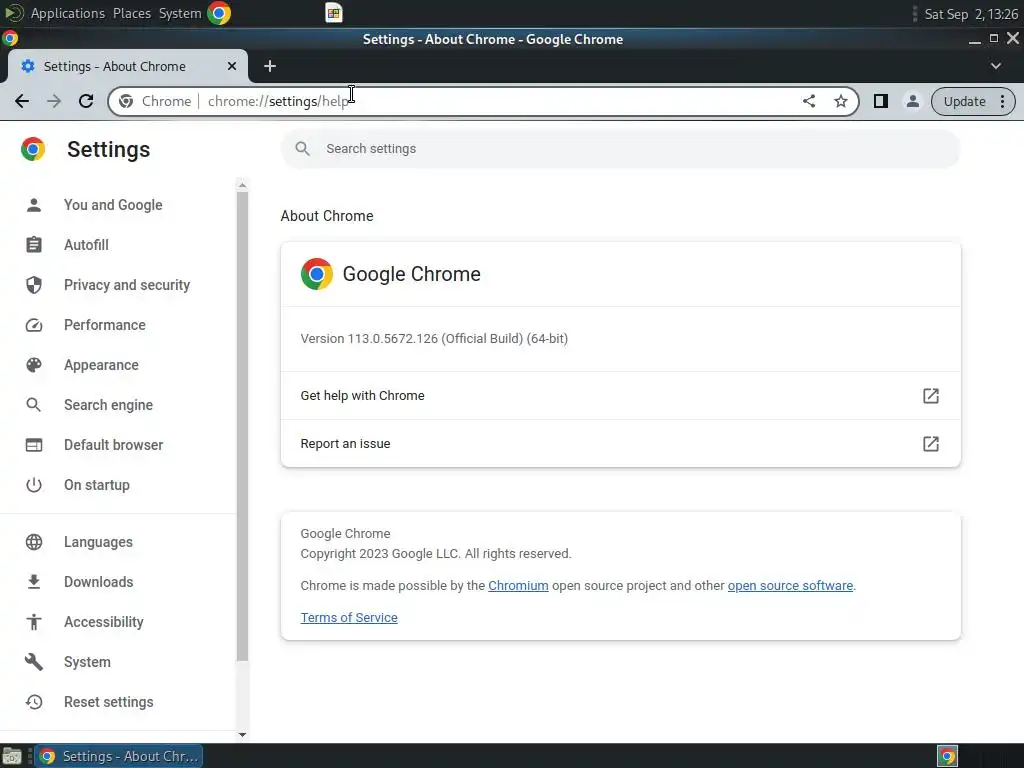Viewport: 1024px width, 768px height.
Task: Click the Default browser icon
Action: pyautogui.click(x=34, y=445)
